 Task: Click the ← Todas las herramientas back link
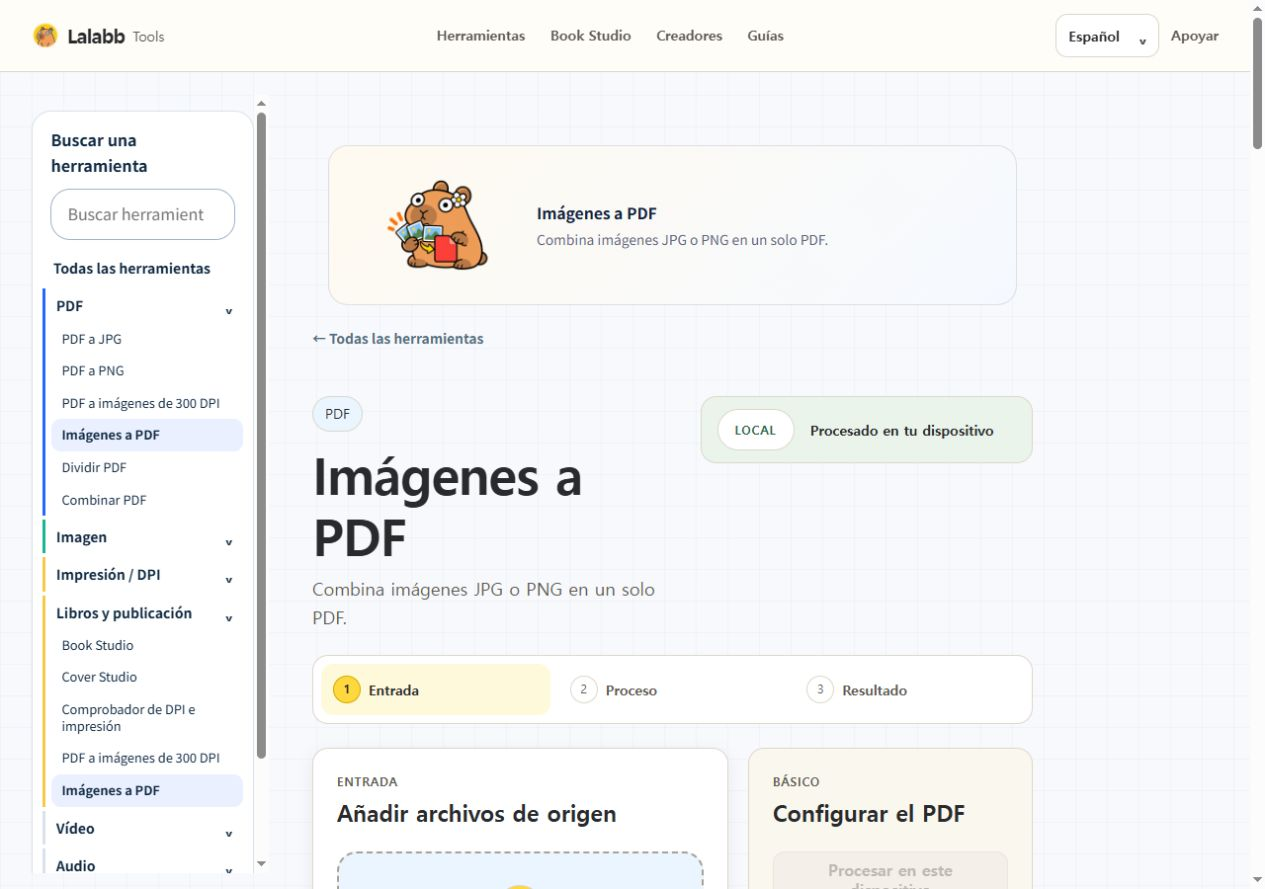tap(398, 338)
